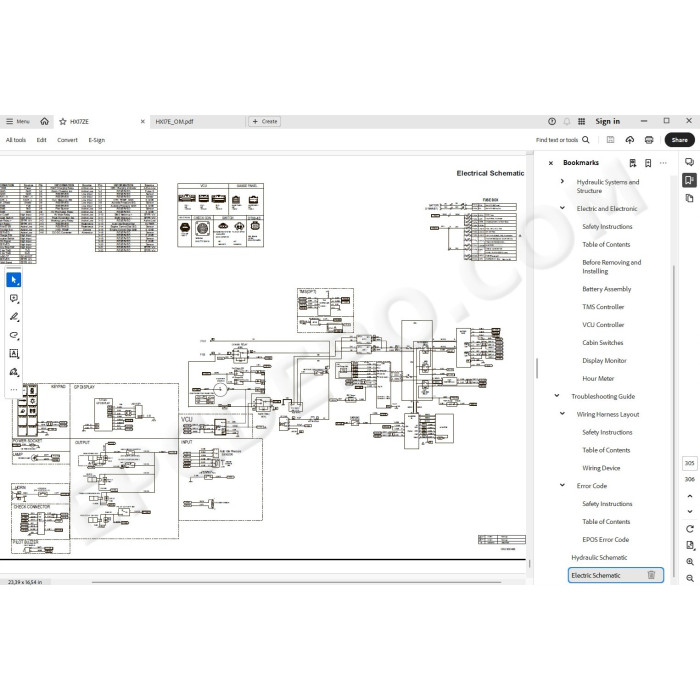Toggle the bookmarks panel icon
The width and height of the screenshot is (700, 700).
coord(689,180)
